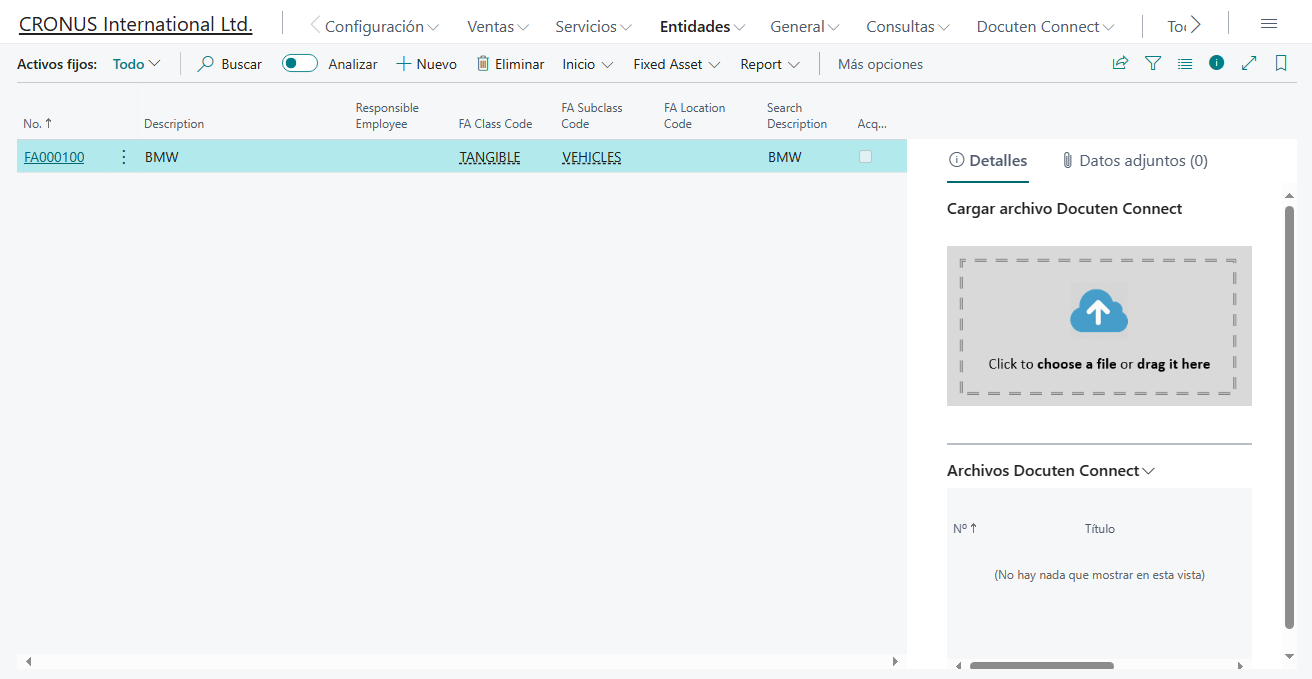Click the three-dot row menu for FA000100
Image resolution: width=1312 pixels, height=679 pixels.
coord(124,157)
